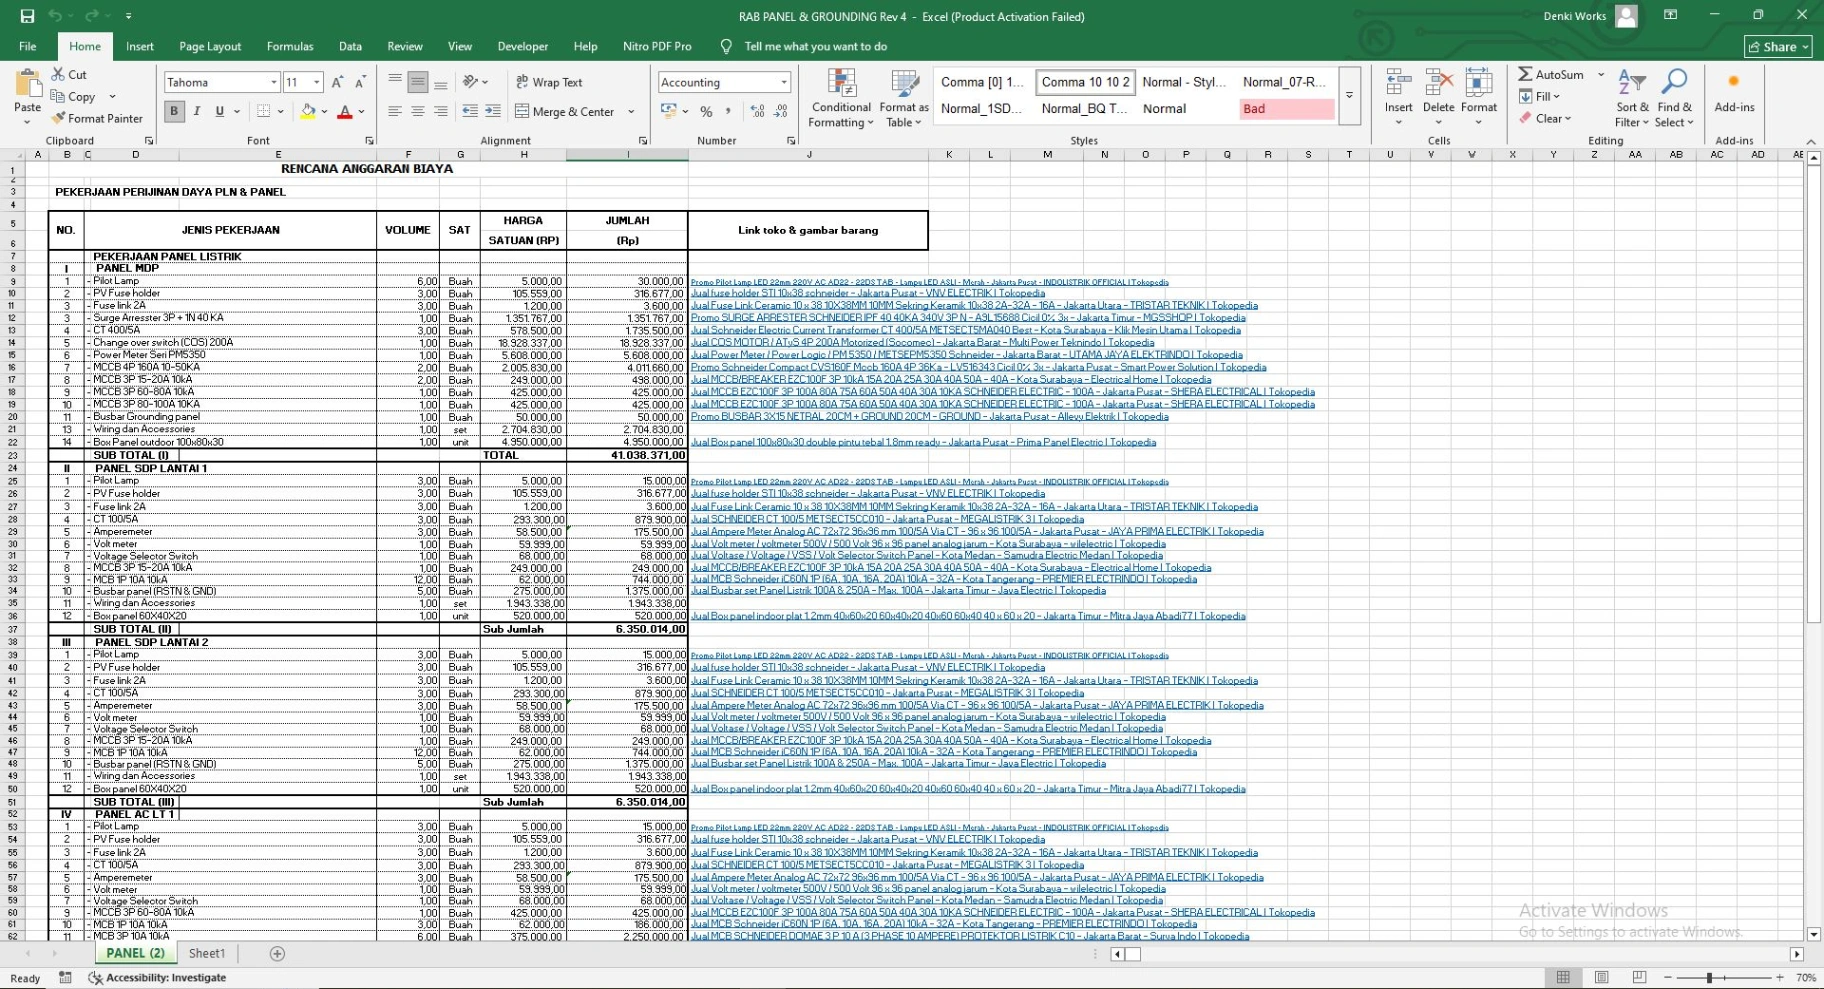Screen dimensions: 1824x989
Task: Open the Tahoma font name dropdown
Action: click(x=273, y=82)
